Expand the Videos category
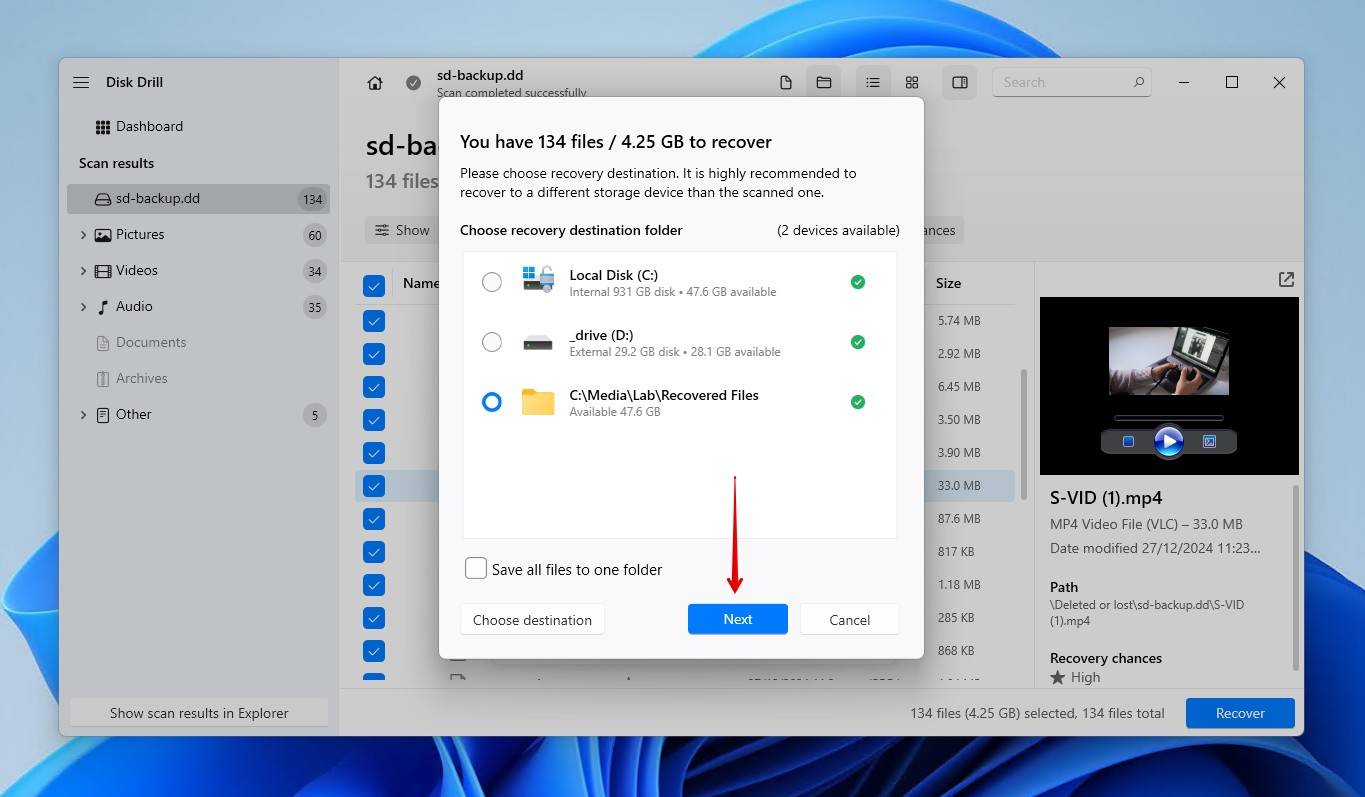 [83, 270]
